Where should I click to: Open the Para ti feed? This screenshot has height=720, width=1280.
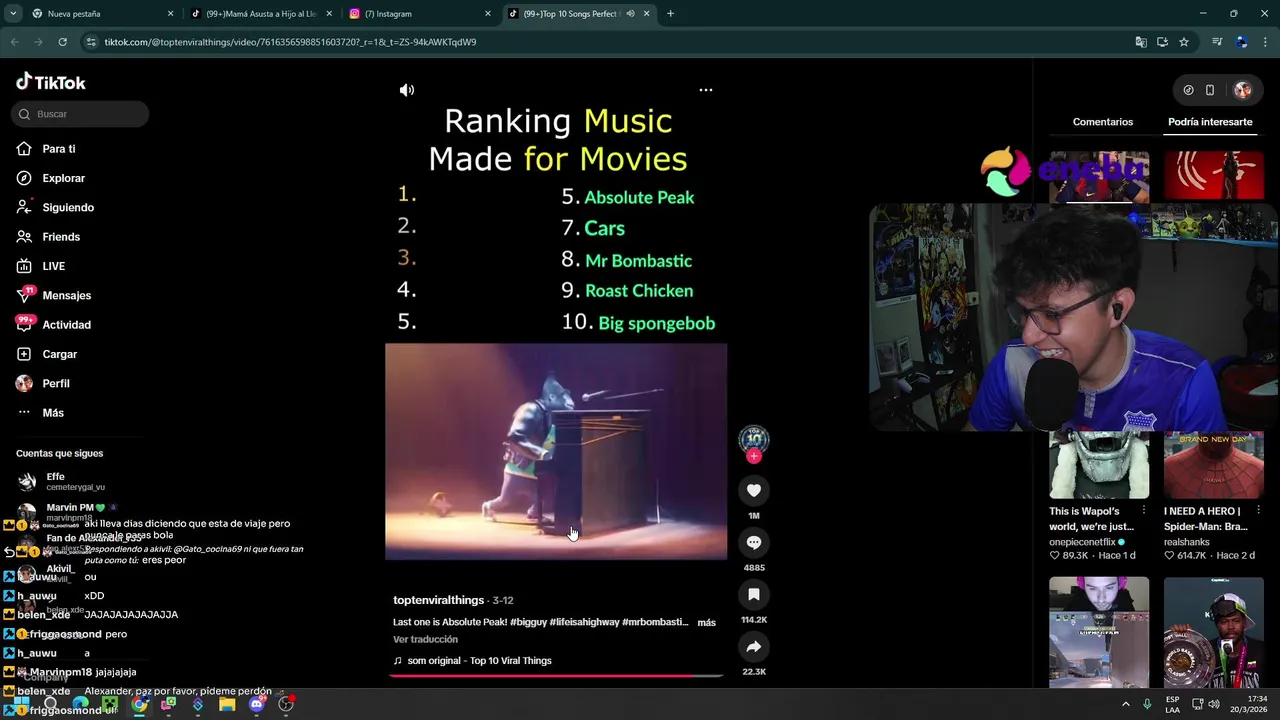(58, 149)
